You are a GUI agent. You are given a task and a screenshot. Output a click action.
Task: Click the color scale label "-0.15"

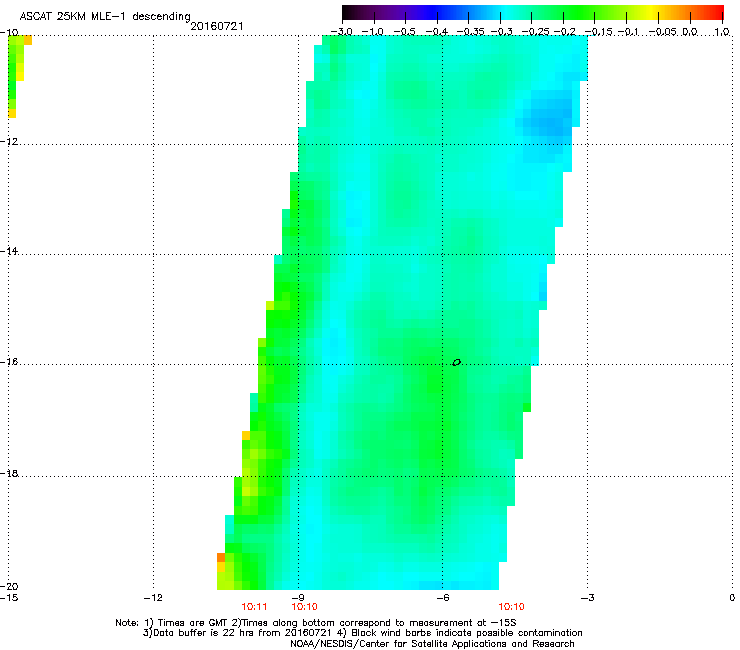598,32
